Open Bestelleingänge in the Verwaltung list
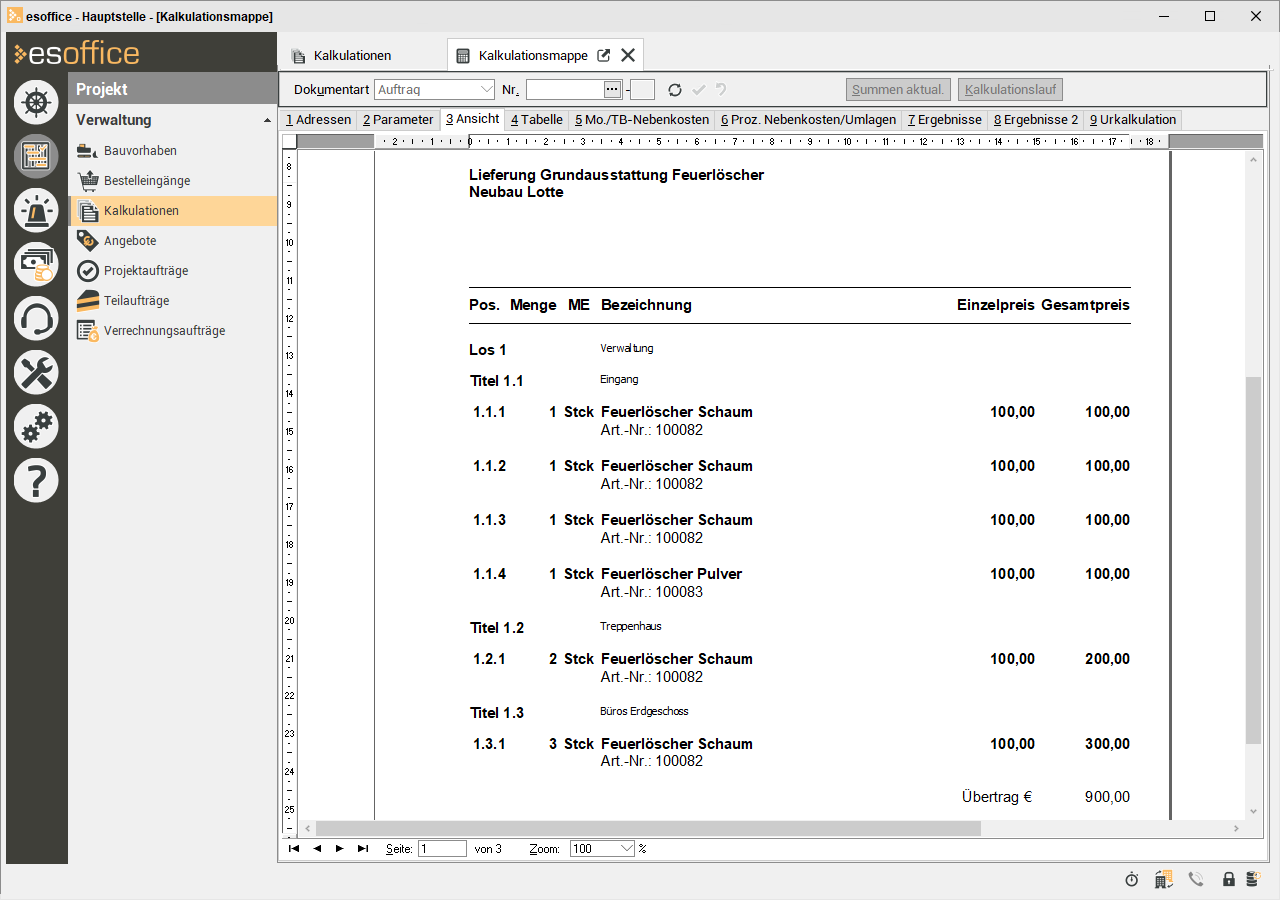Image resolution: width=1280 pixels, height=900 pixels. click(x=147, y=181)
